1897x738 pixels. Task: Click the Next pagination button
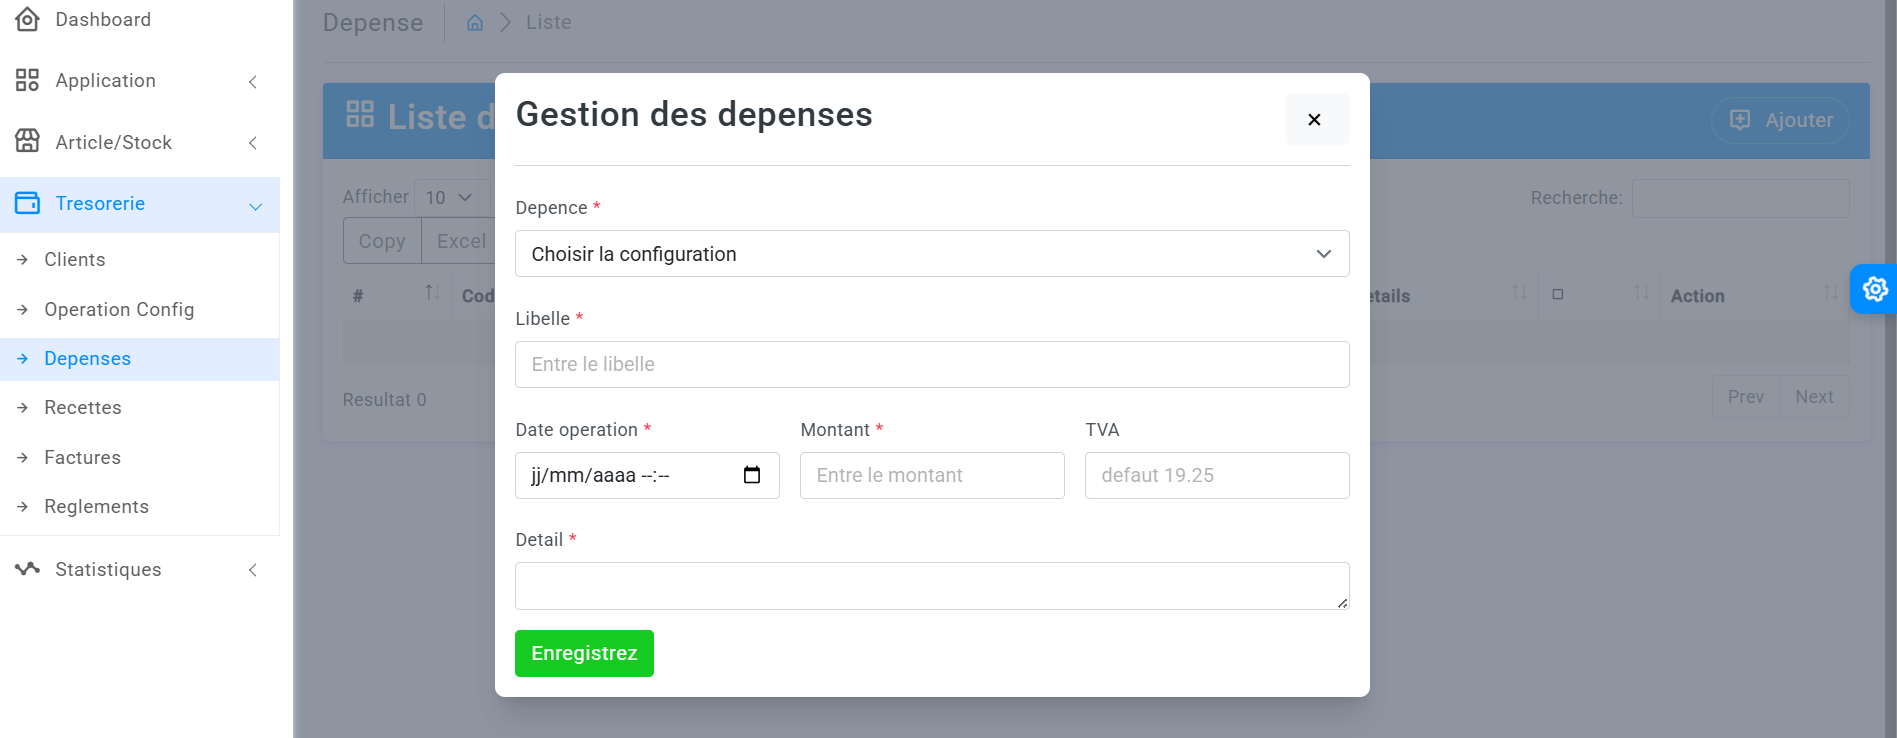[x=1814, y=397]
